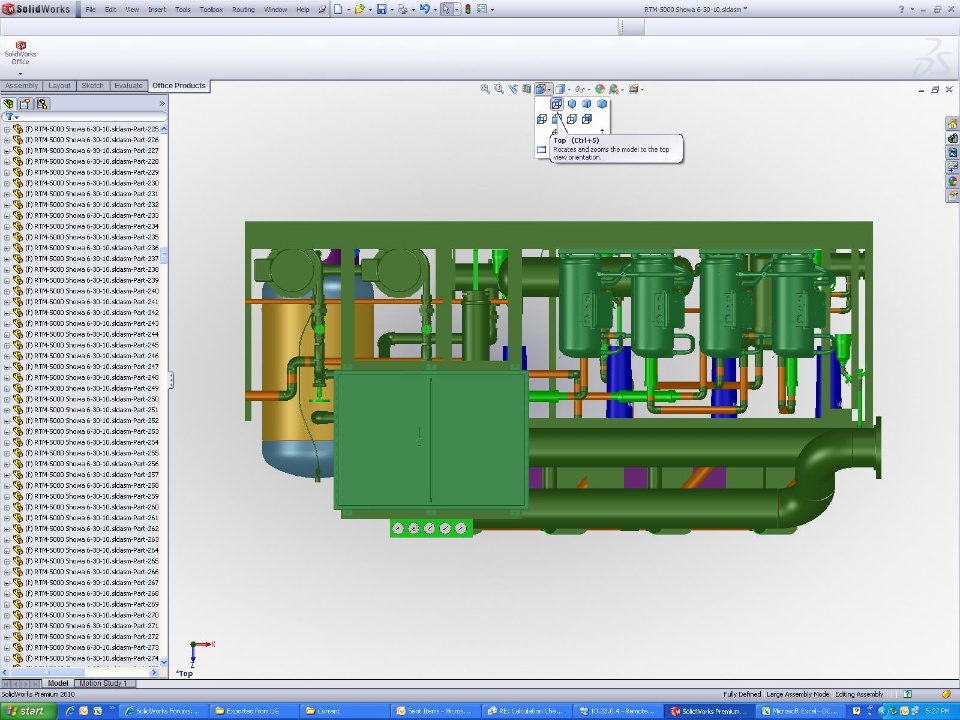Screen dimensions: 960x720
Task: Pick Back view in orientation flyout
Action: click(587, 119)
